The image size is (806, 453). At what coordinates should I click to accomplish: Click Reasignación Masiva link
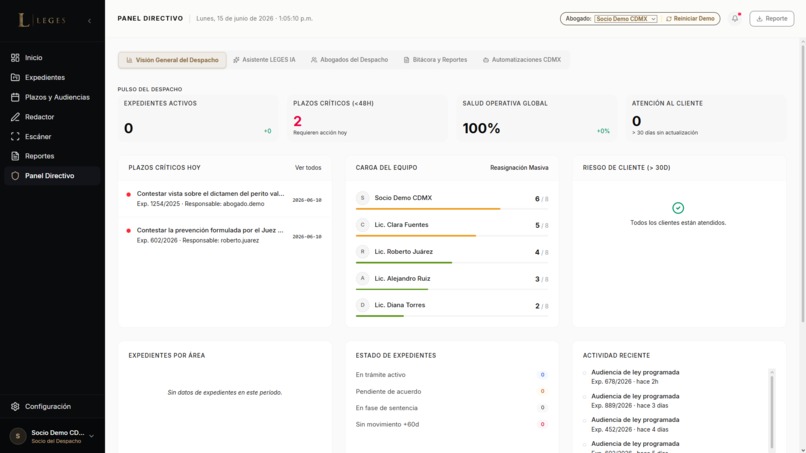[519, 168]
